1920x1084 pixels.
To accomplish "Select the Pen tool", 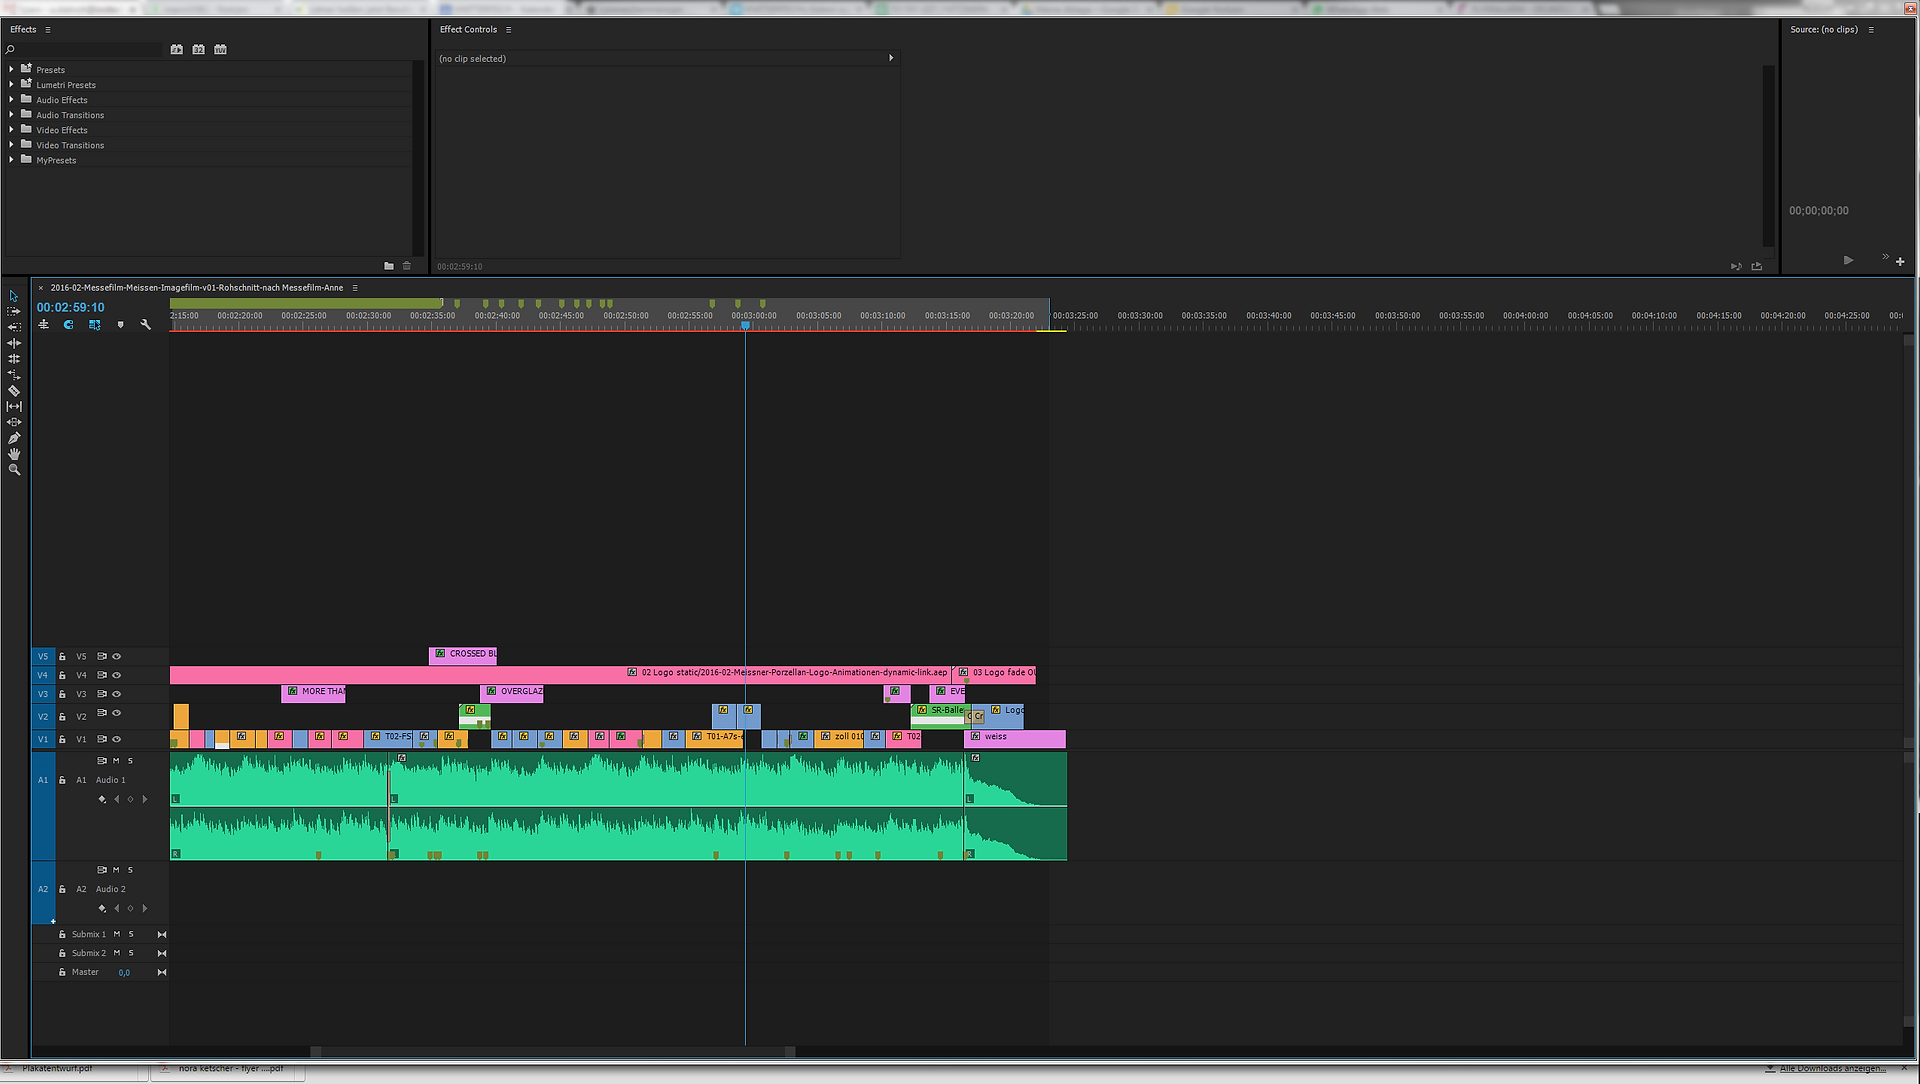I will (14, 438).
